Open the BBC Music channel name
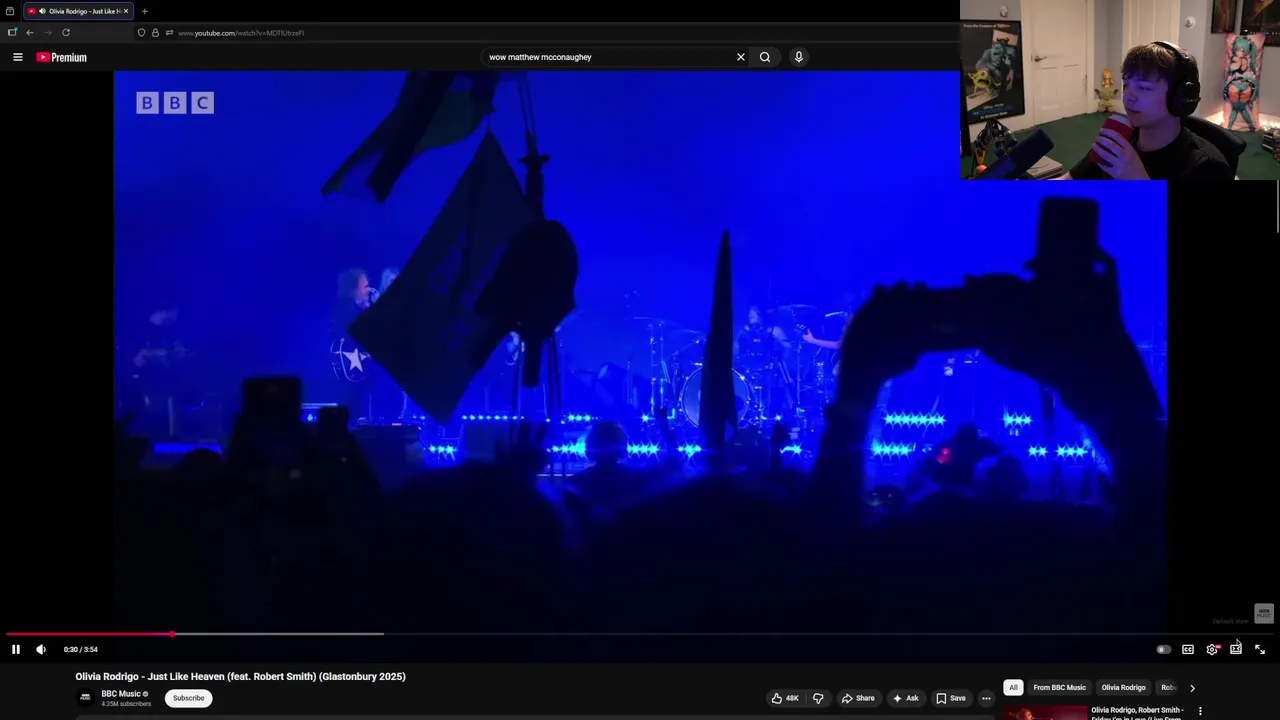This screenshot has width=1280, height=720. click(121, 694)
